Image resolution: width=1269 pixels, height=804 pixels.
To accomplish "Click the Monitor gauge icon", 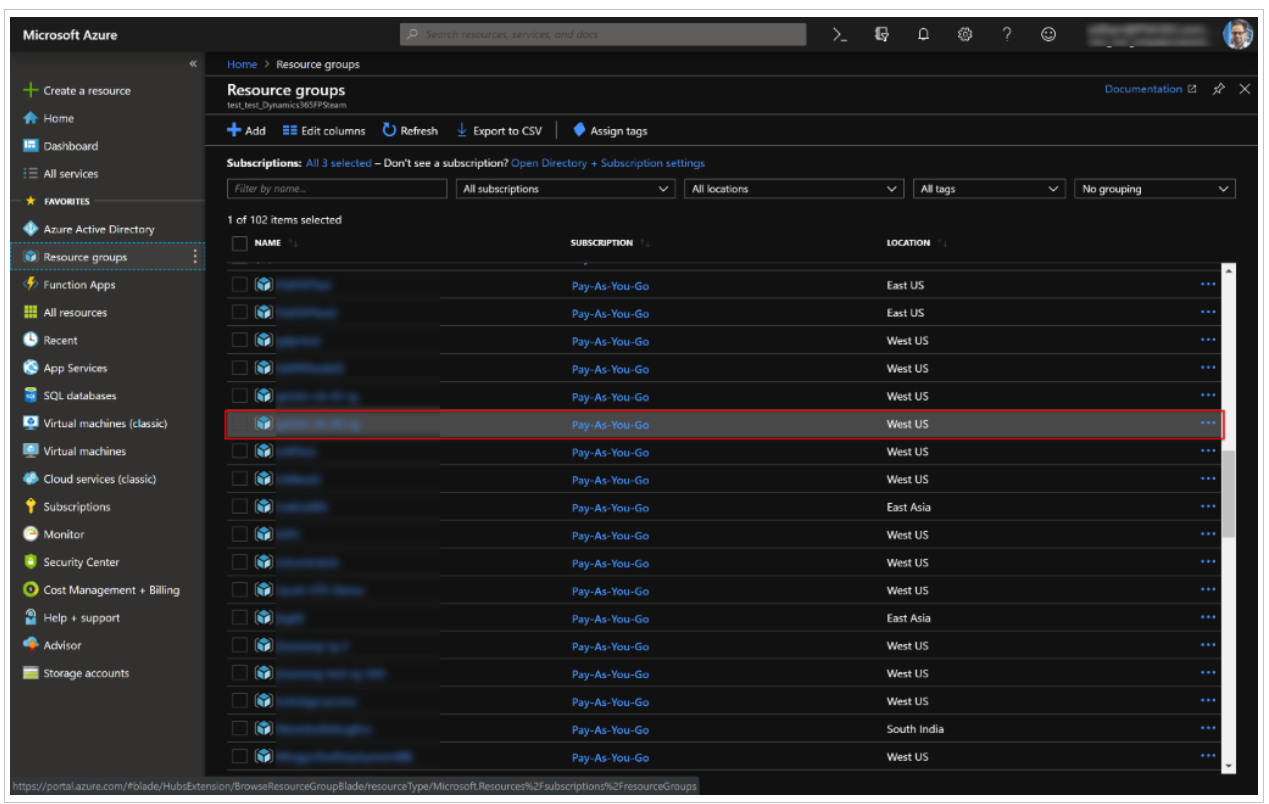I will click(x=30, y=534).
